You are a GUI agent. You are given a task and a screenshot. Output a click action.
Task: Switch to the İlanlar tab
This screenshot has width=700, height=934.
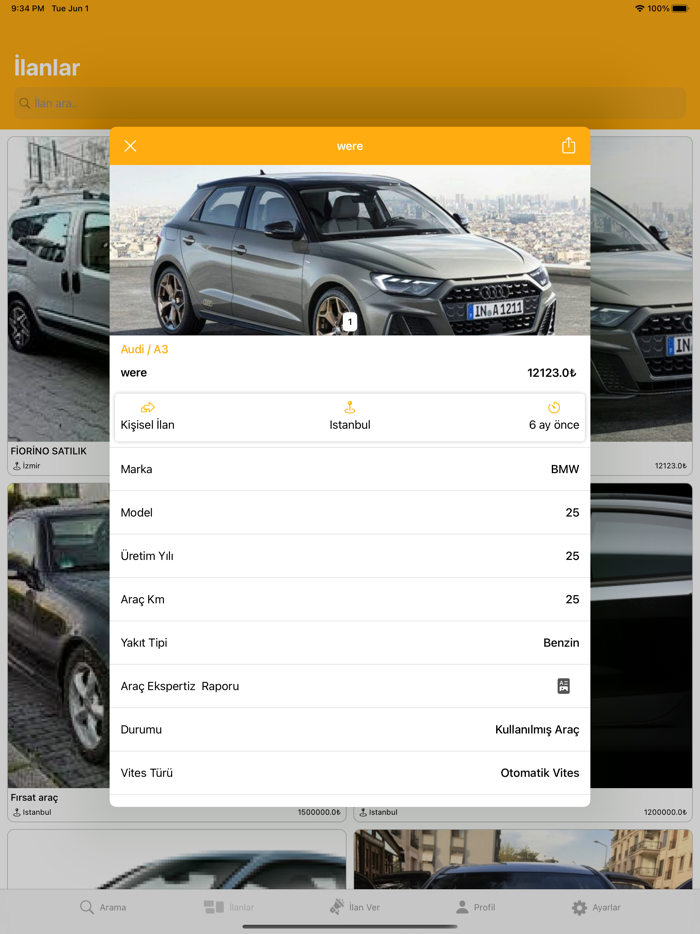(x=229, y=907)
